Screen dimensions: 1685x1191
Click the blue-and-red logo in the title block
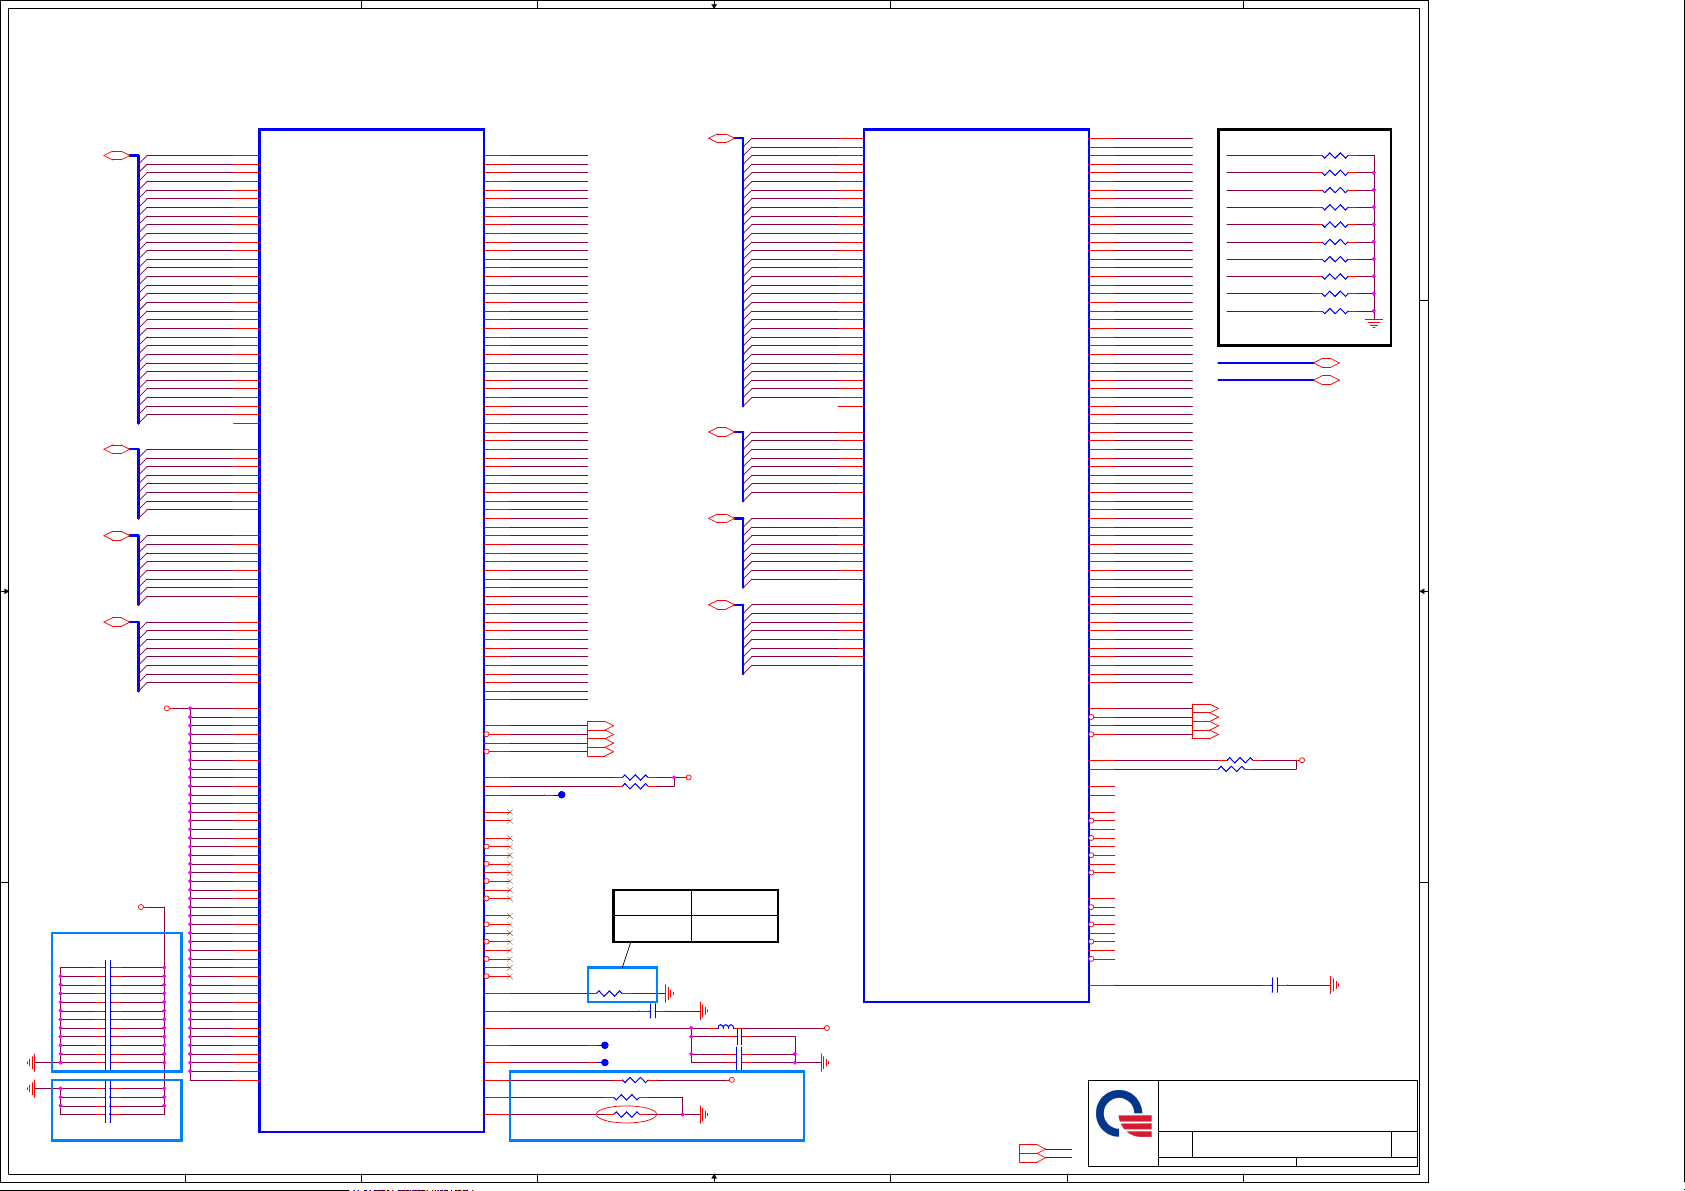coord(1125,1114)
